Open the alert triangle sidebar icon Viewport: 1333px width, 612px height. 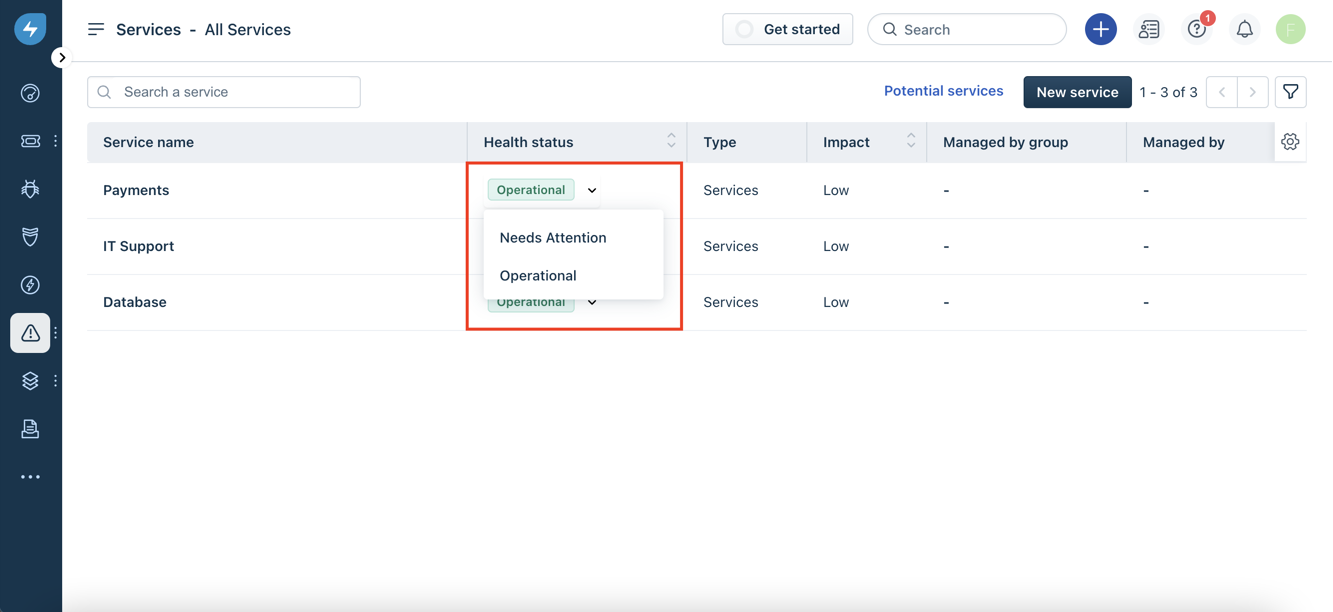pyautogui.click(x=30, y=333)
